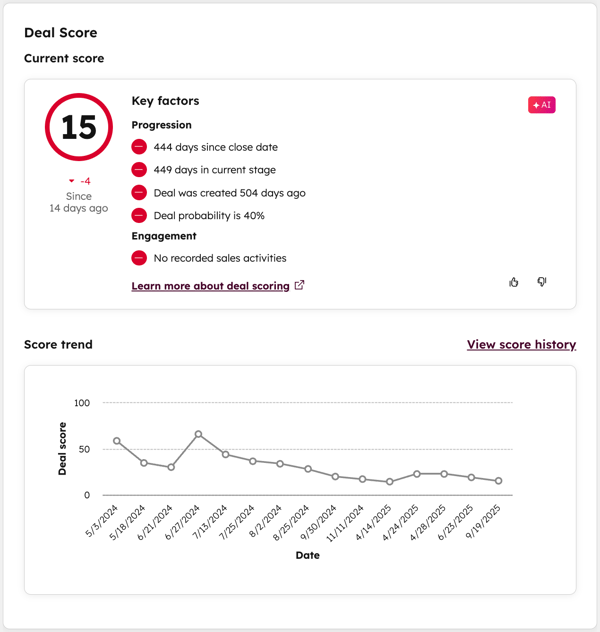Click the red icon beside Deal was created

(x=139, y=193)
